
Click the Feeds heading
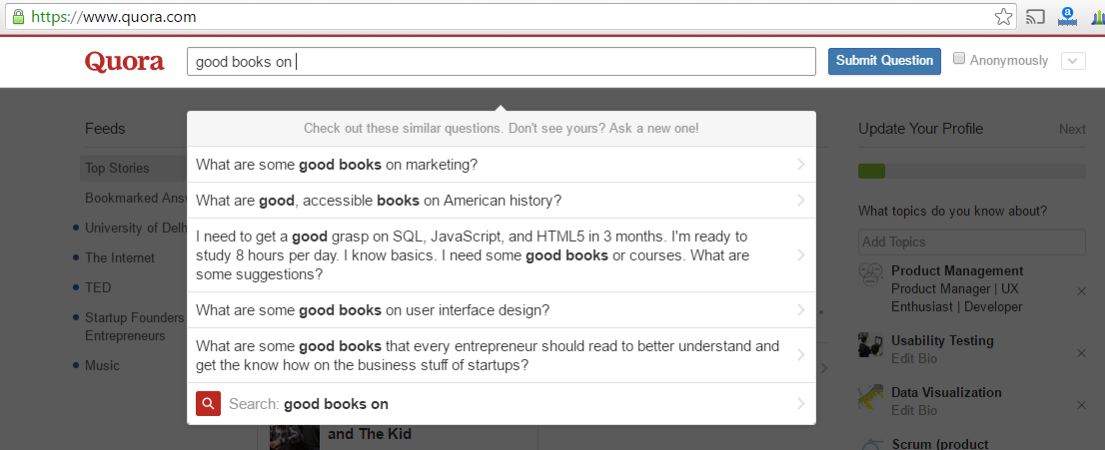tap(105, 129)
